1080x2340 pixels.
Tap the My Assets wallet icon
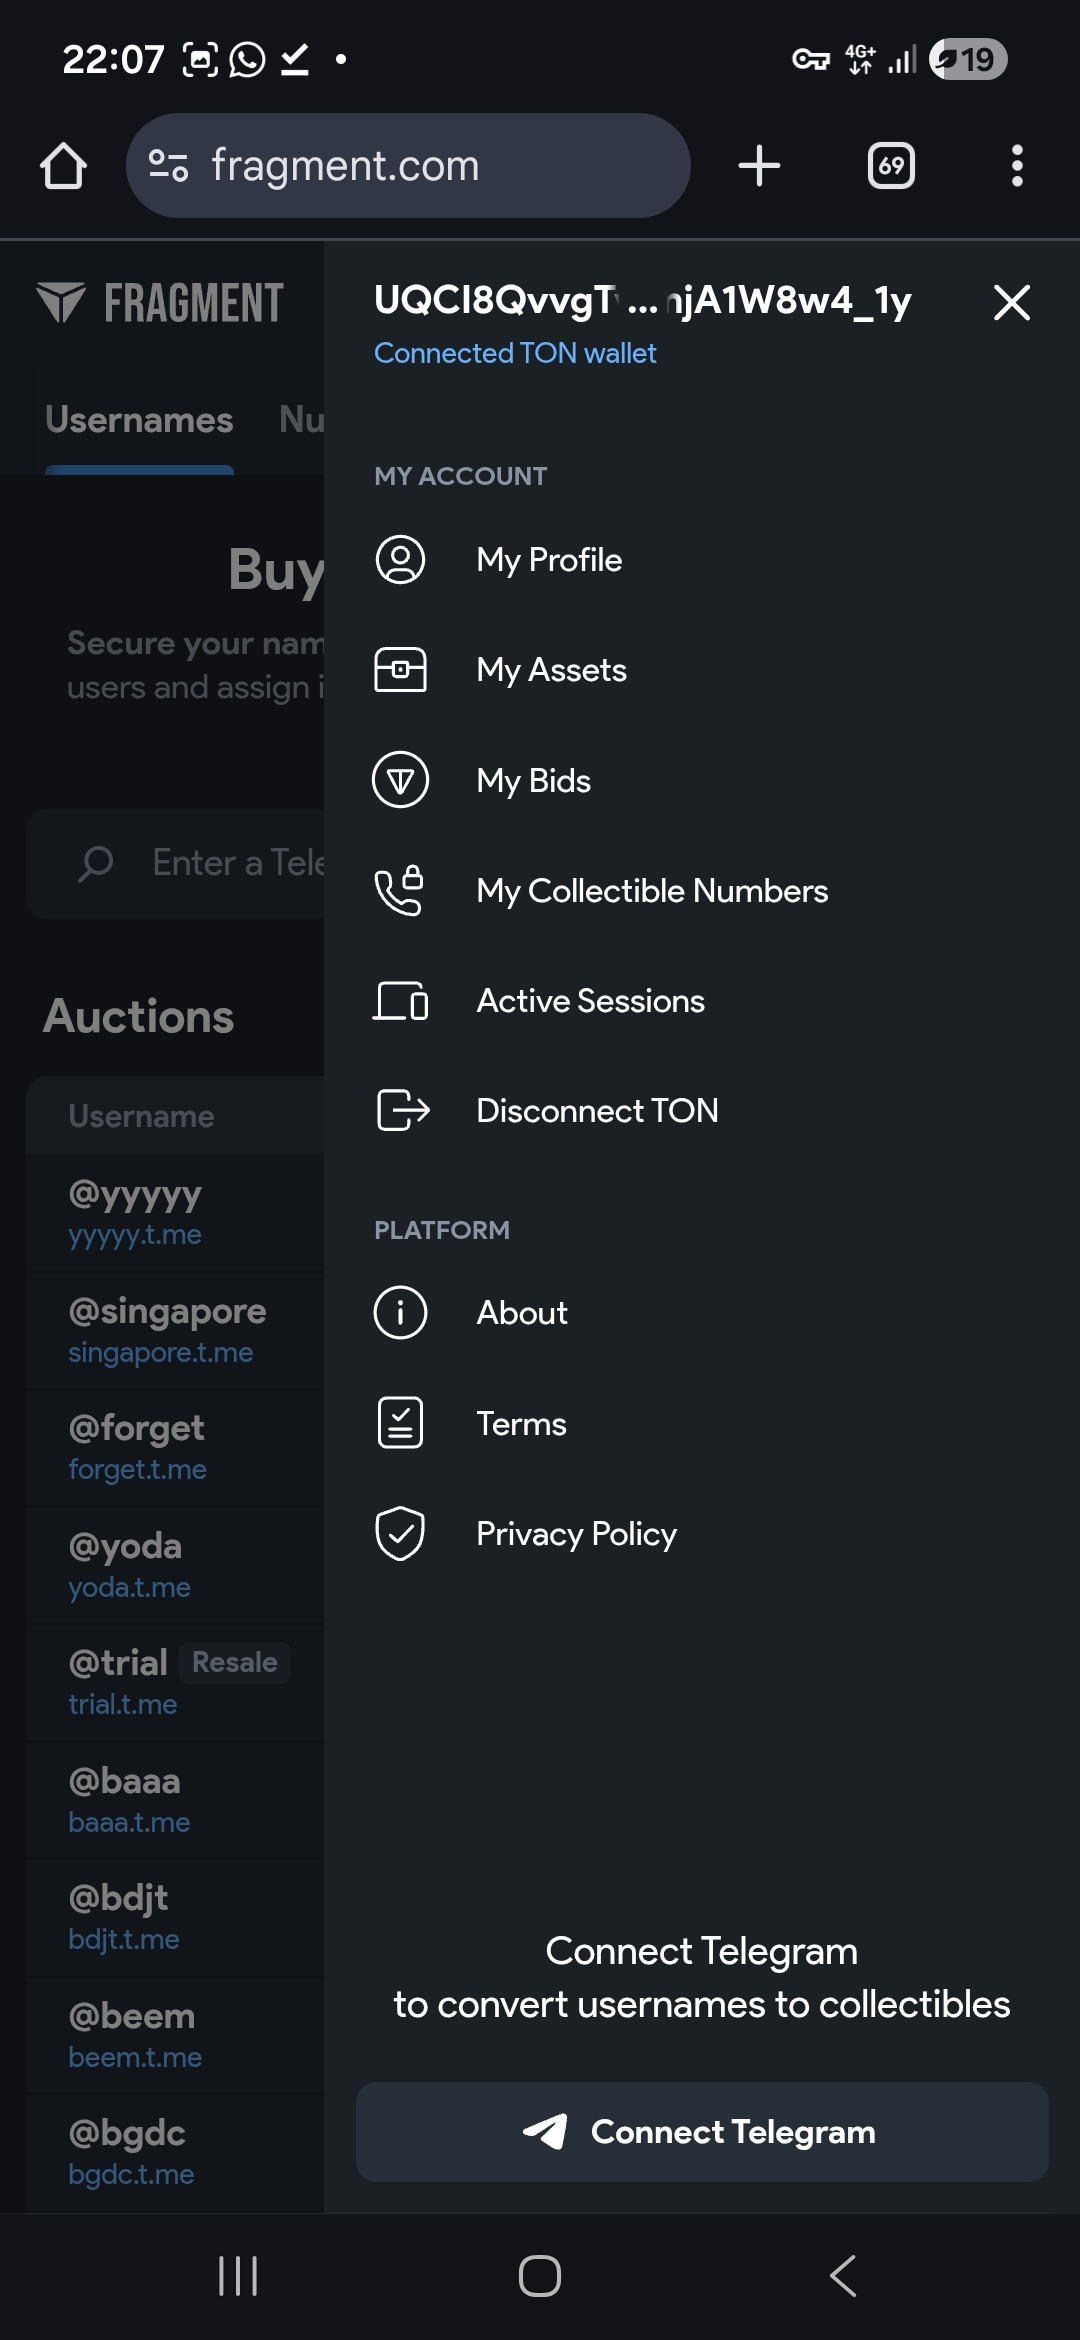tap(400, 670)
